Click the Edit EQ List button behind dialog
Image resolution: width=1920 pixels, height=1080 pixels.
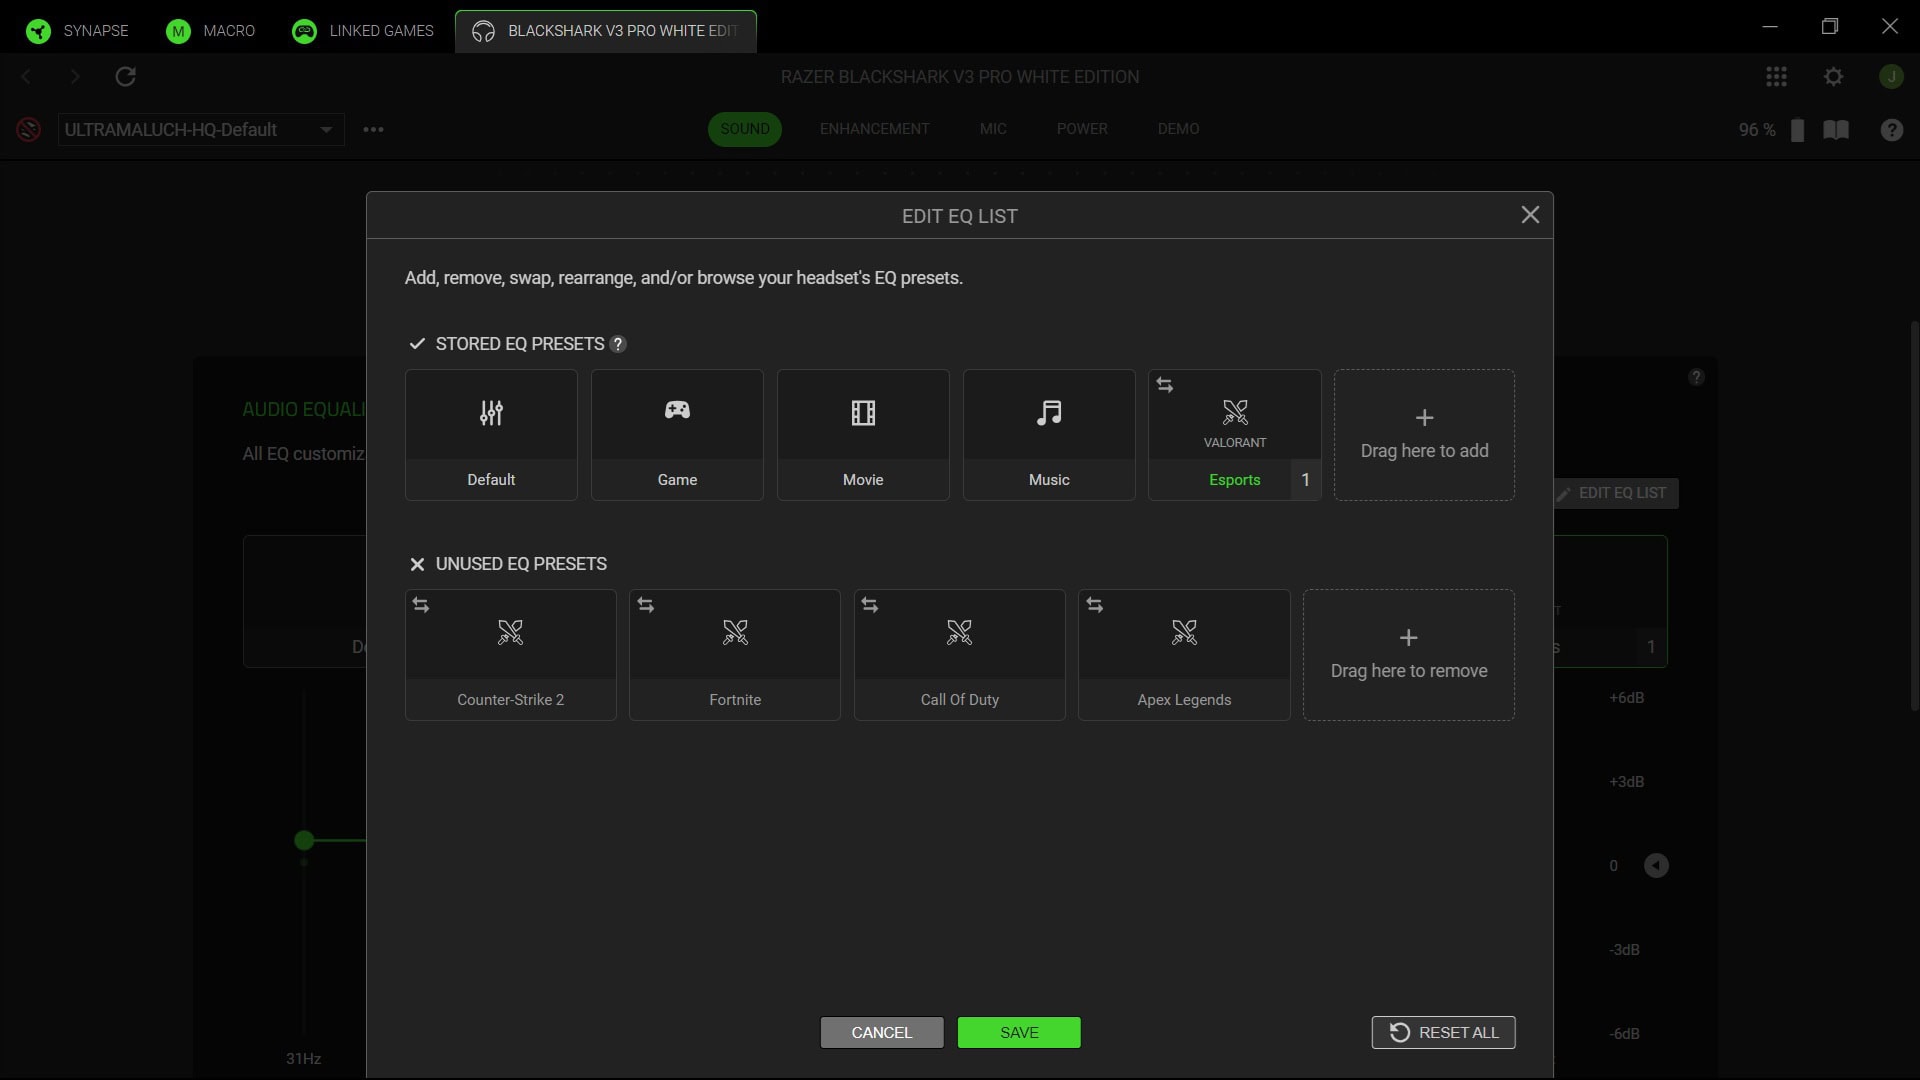[1616, 493]
